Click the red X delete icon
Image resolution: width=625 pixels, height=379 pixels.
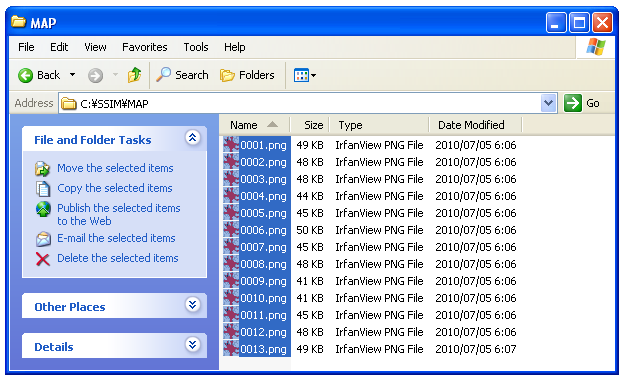(43, 259)
